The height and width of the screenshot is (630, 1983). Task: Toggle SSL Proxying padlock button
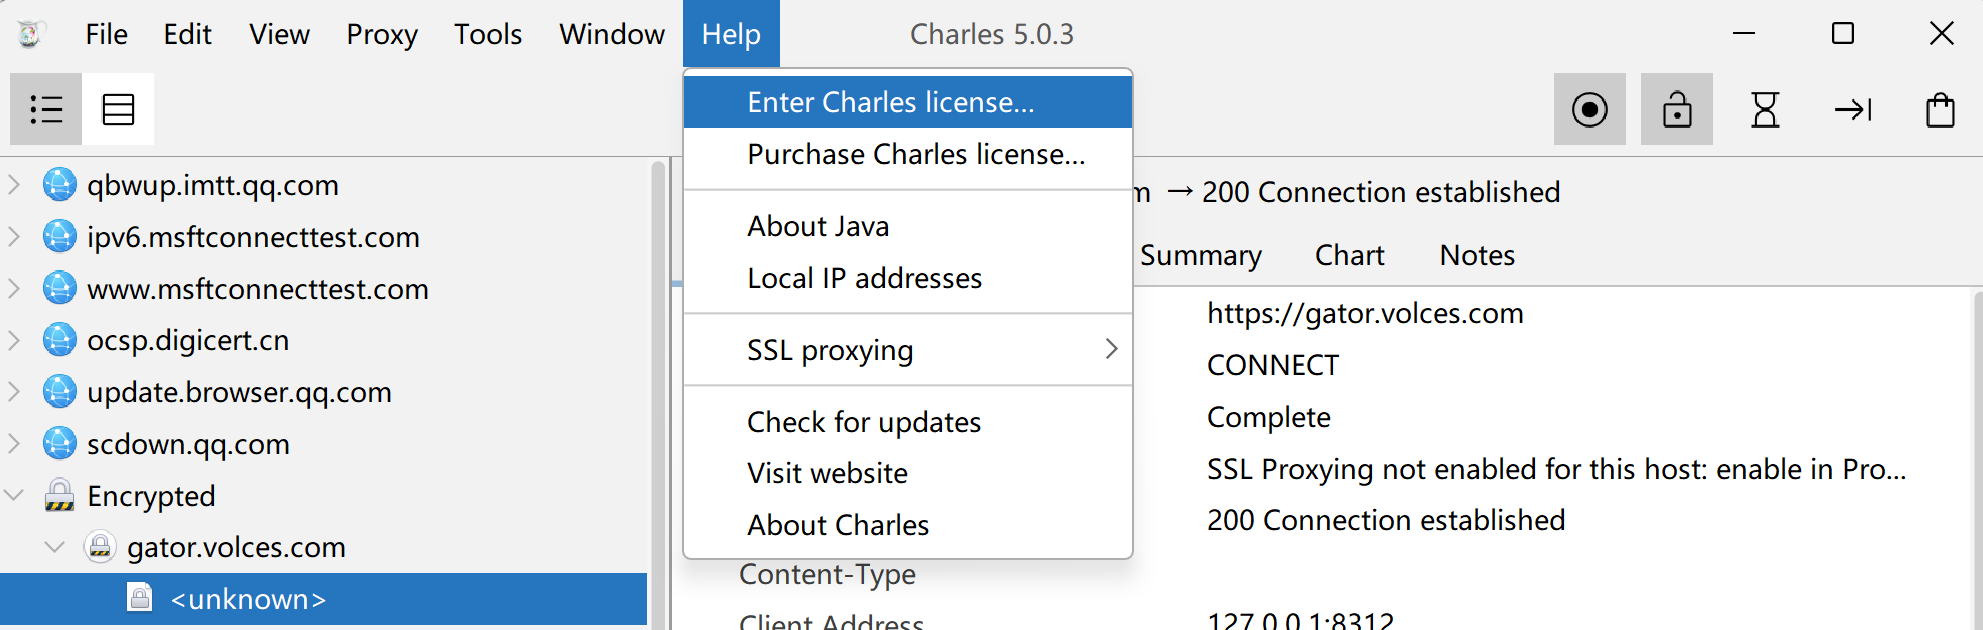tap(1677, 109)
